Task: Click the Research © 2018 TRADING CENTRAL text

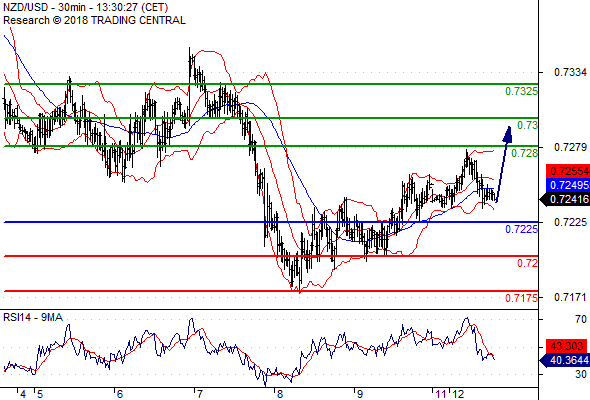Action: tap(94, 20)
